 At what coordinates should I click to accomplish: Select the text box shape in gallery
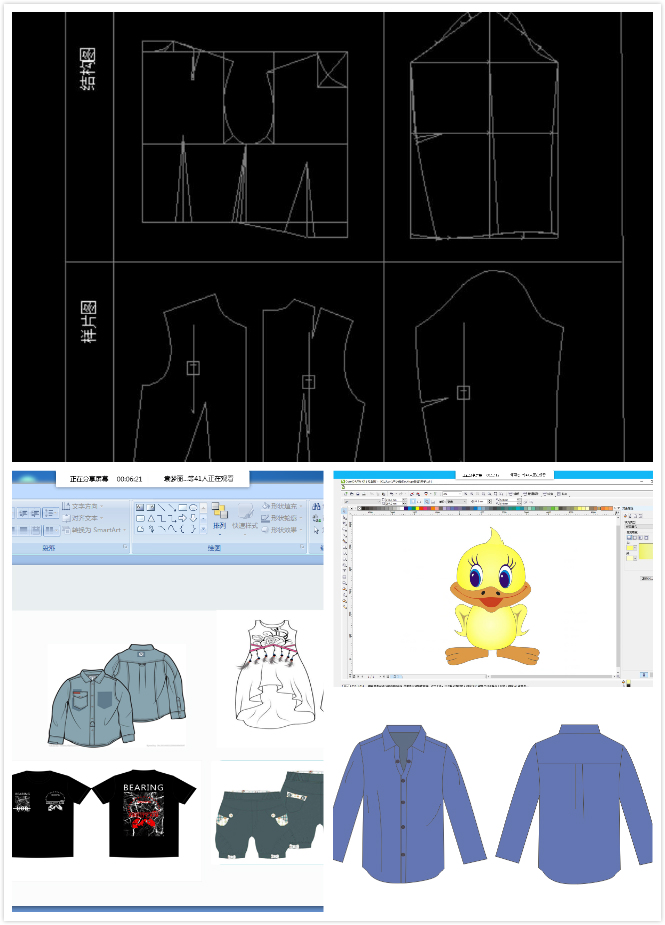150,507
